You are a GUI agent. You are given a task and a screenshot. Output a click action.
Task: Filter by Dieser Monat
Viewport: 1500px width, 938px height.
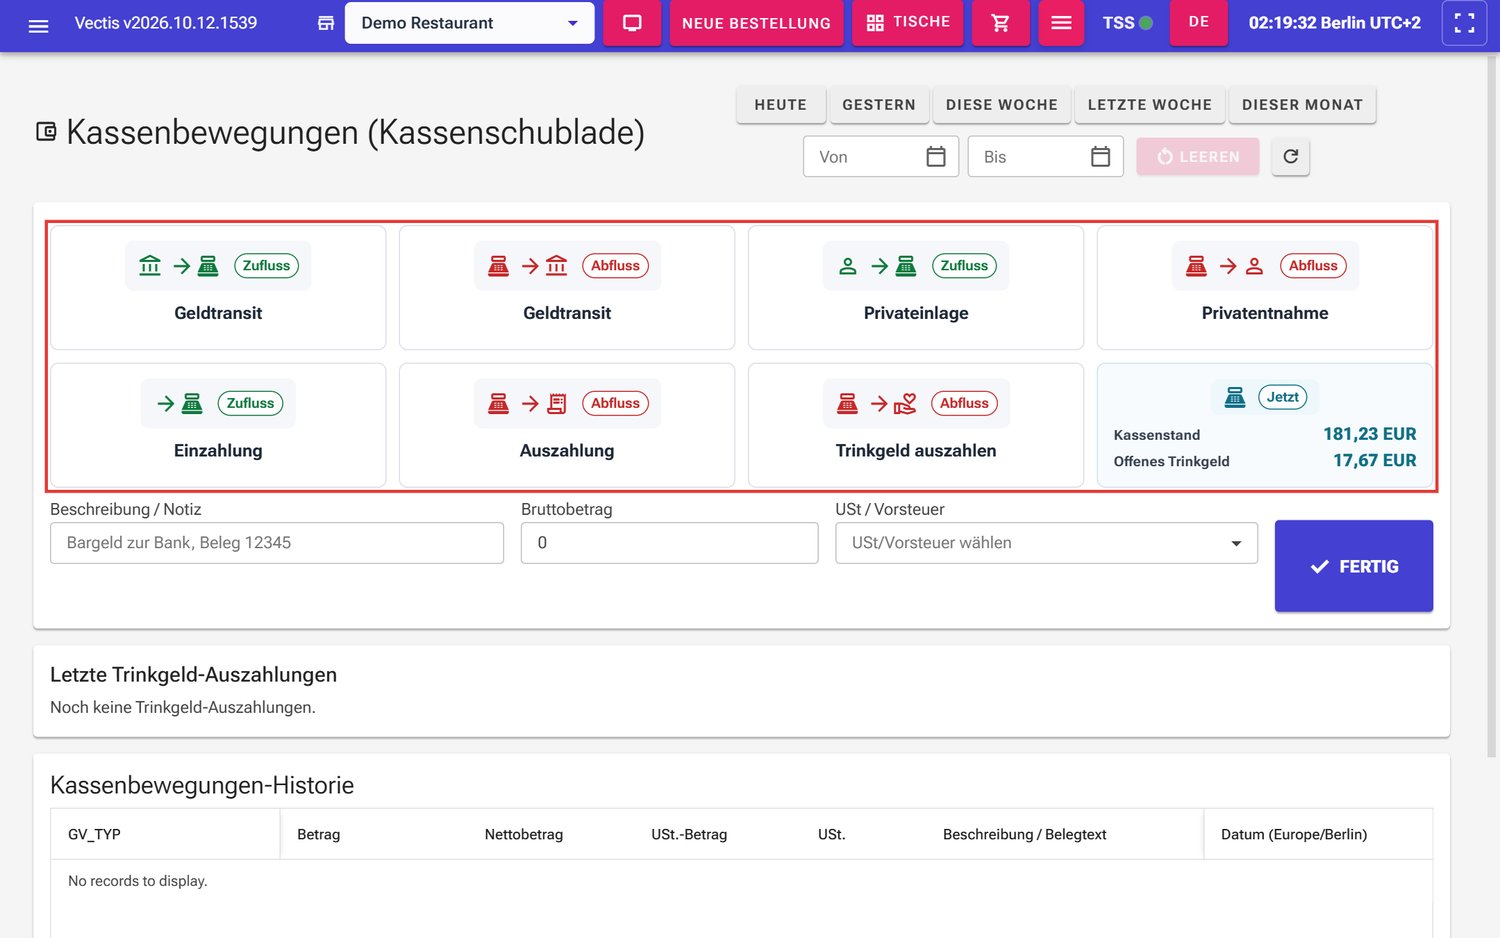(1302, 105)
